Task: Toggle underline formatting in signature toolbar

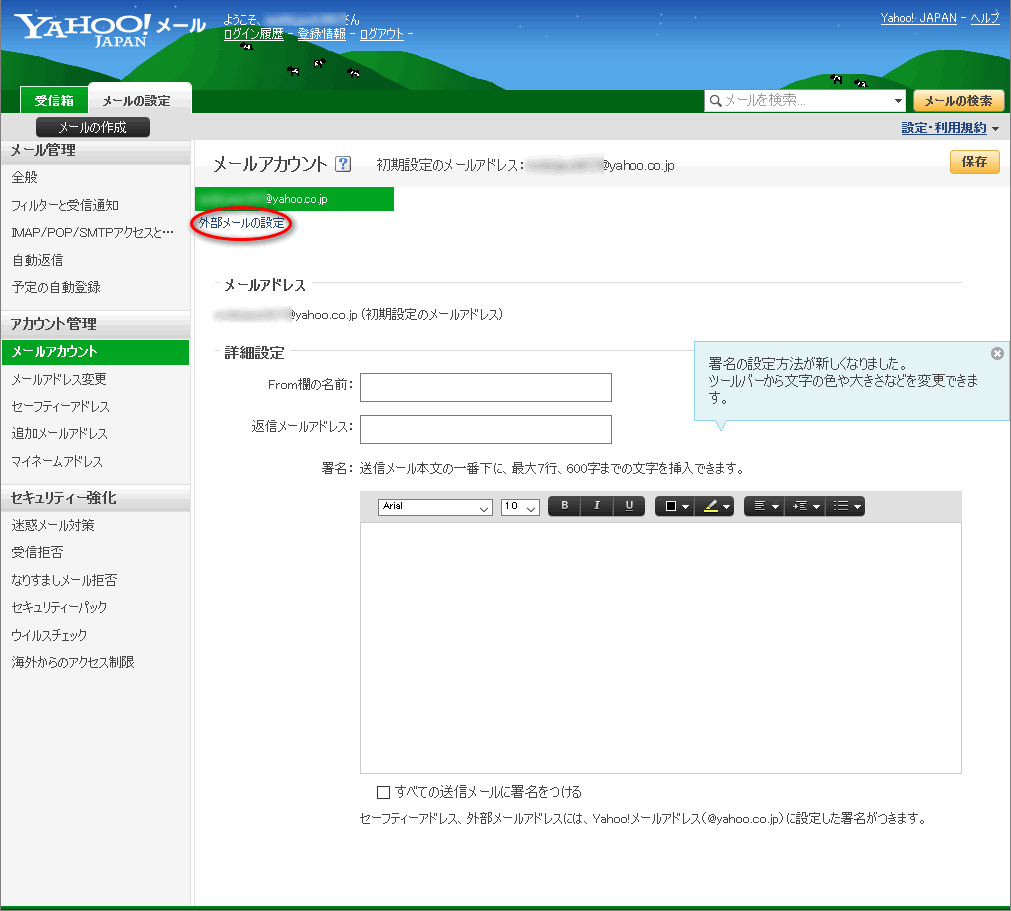Action: coord(629,506)
